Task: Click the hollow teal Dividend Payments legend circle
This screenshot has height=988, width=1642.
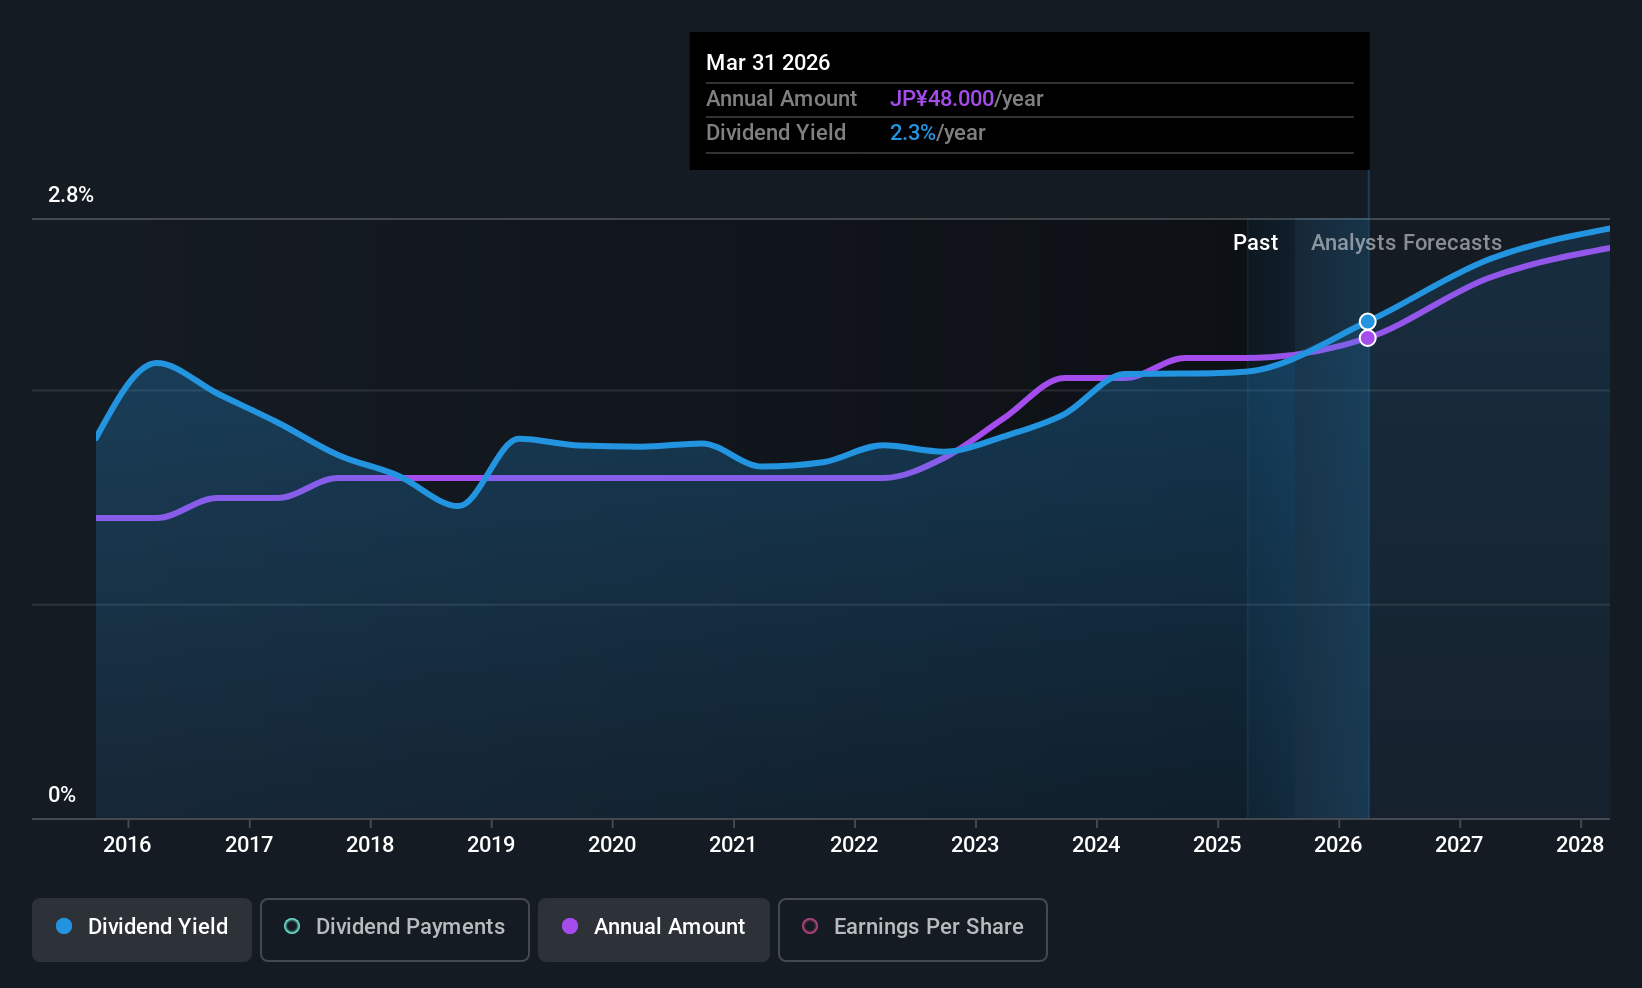Action: point(292,926)
